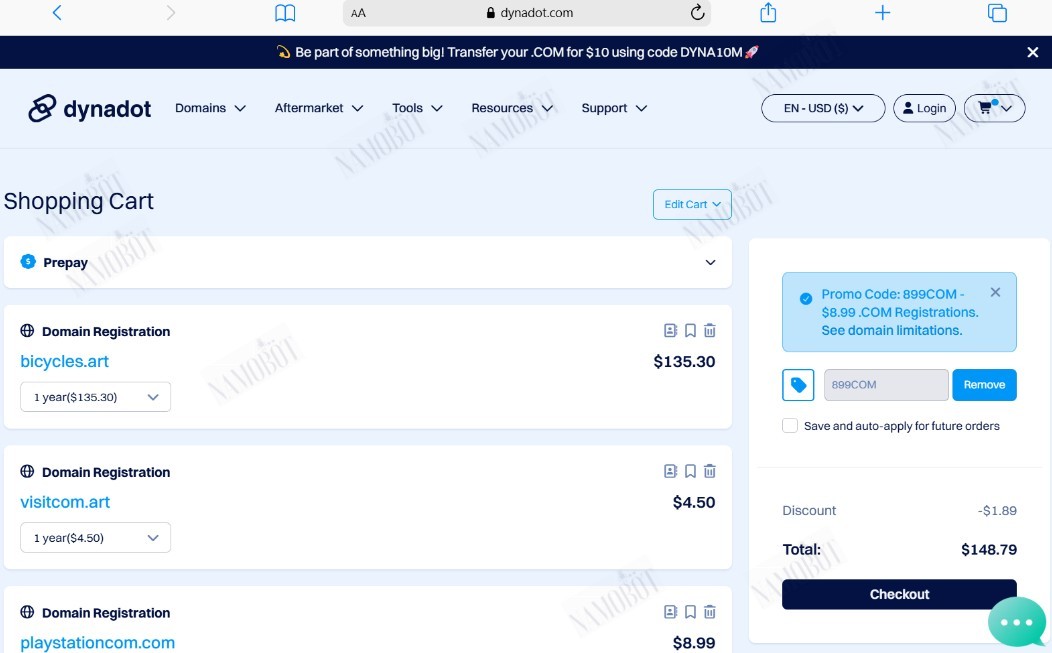The image size is (1052, 653).
Task: Open the Domains menu
Action: [x=210, y=108]
